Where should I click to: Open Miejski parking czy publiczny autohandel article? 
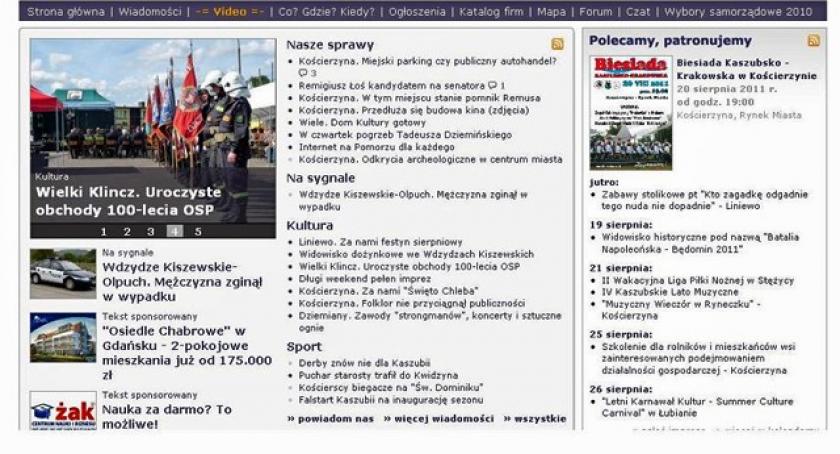click(428, 61)
